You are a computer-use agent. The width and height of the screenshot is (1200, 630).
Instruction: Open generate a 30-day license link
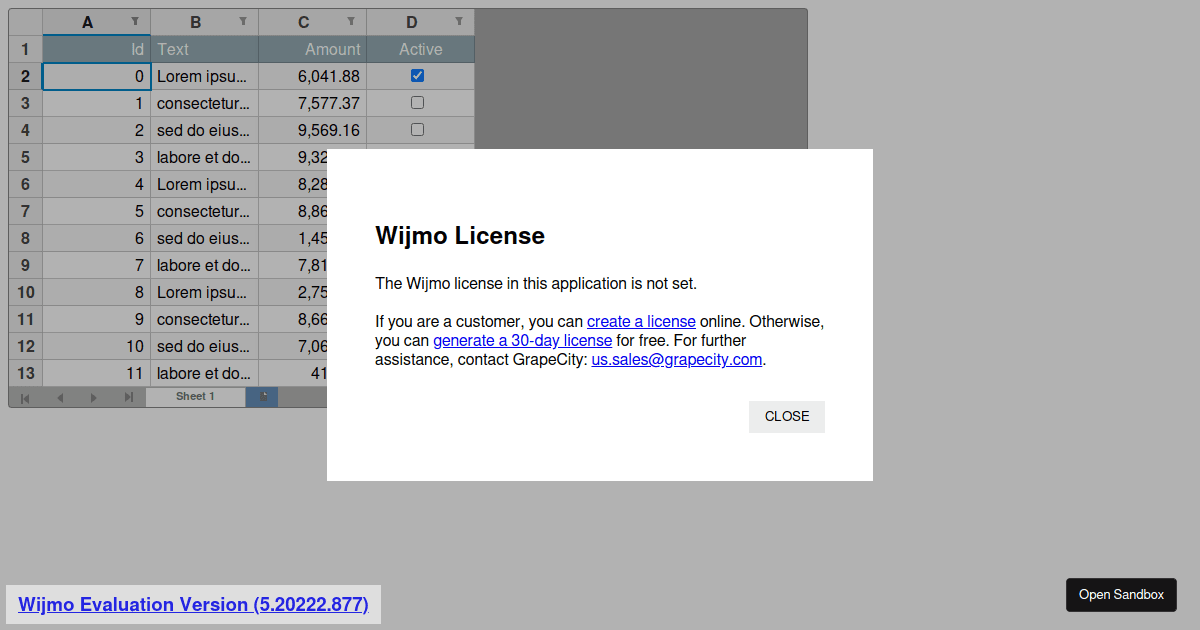click(522, 341)
